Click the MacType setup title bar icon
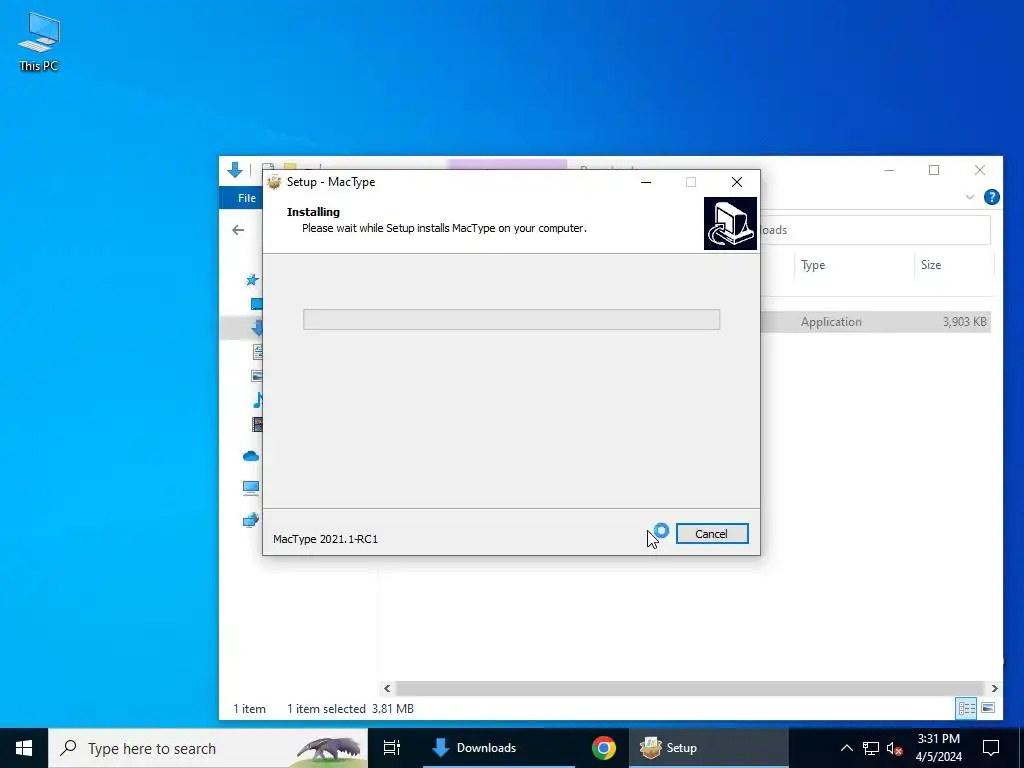 [274, 182]
